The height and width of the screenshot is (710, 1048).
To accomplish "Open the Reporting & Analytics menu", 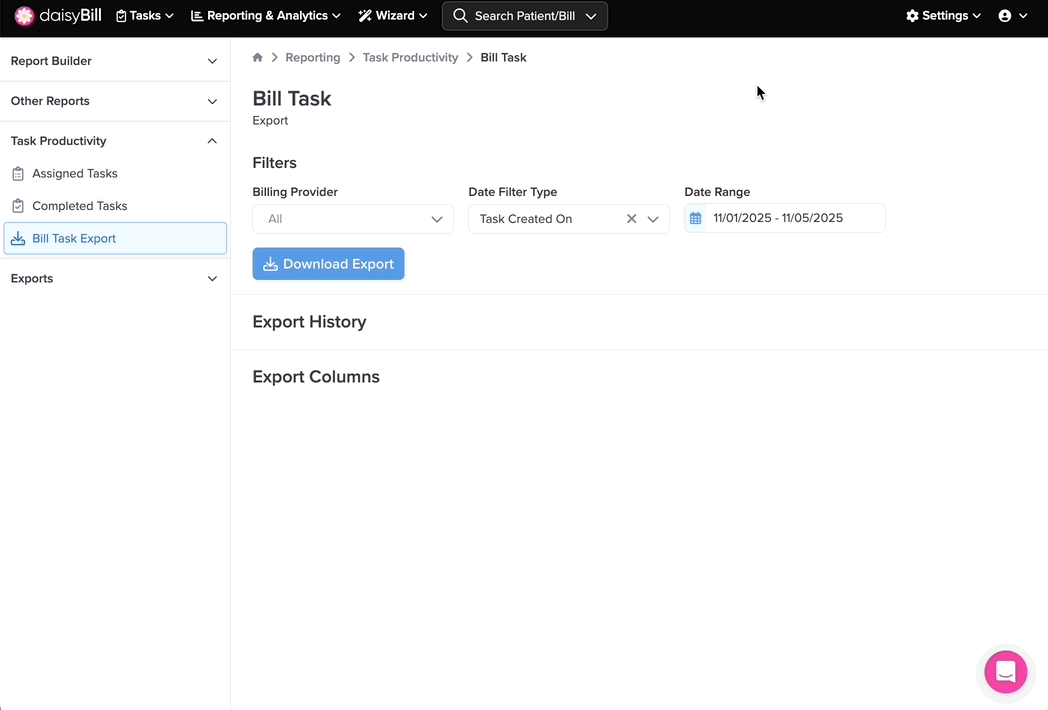I will (x=266, y=16).
